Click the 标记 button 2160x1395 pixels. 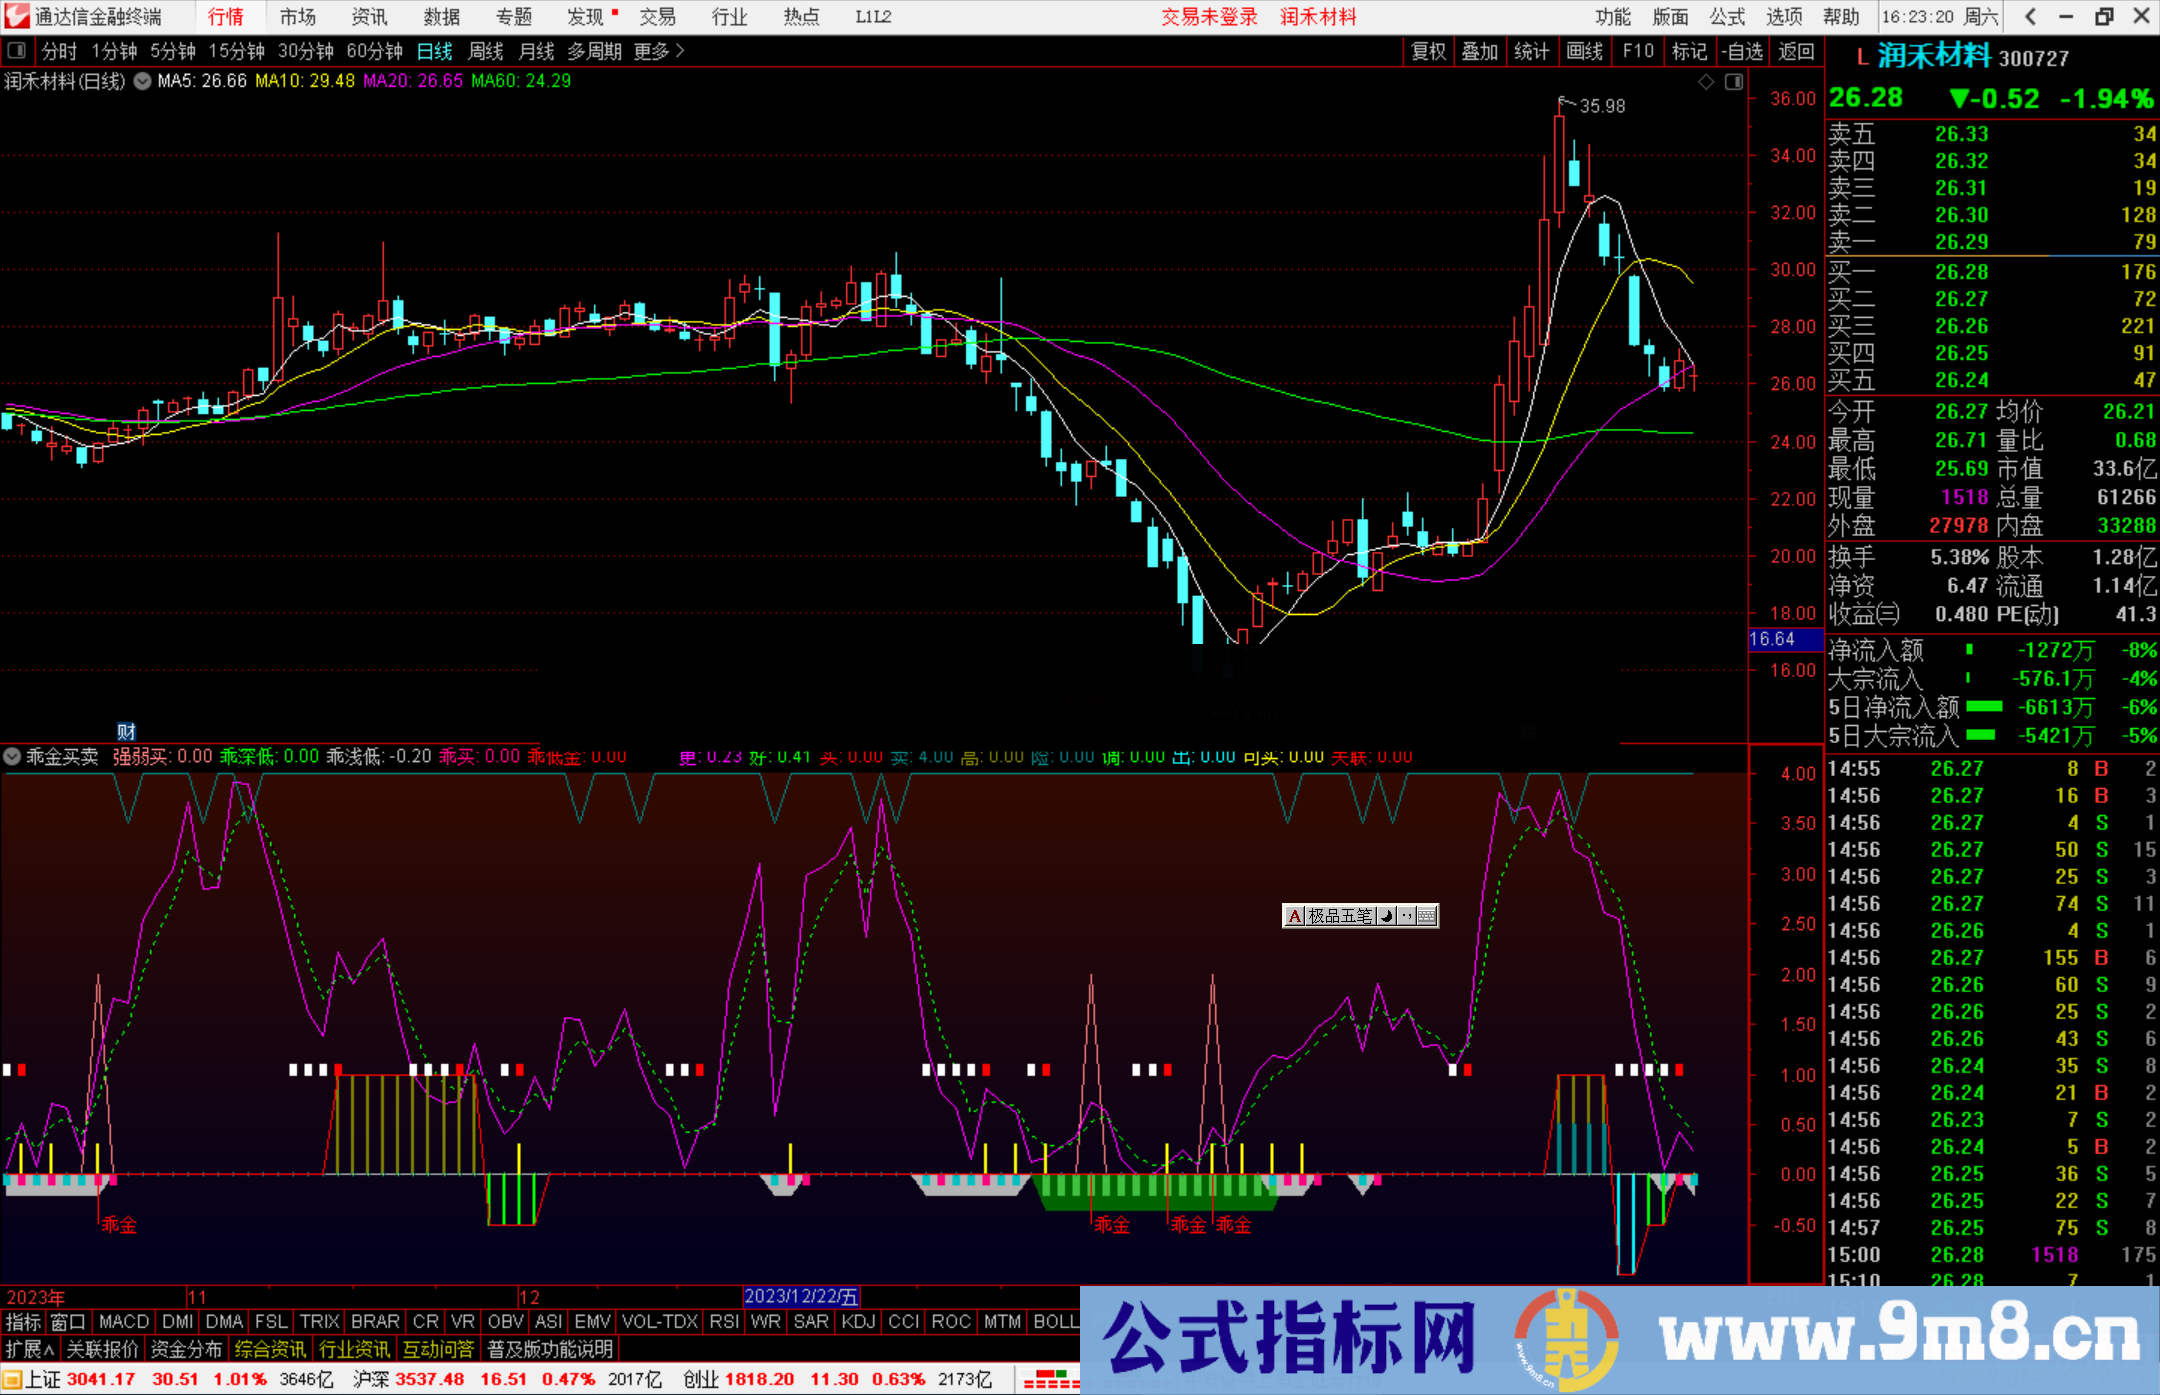click(1689, 51)
